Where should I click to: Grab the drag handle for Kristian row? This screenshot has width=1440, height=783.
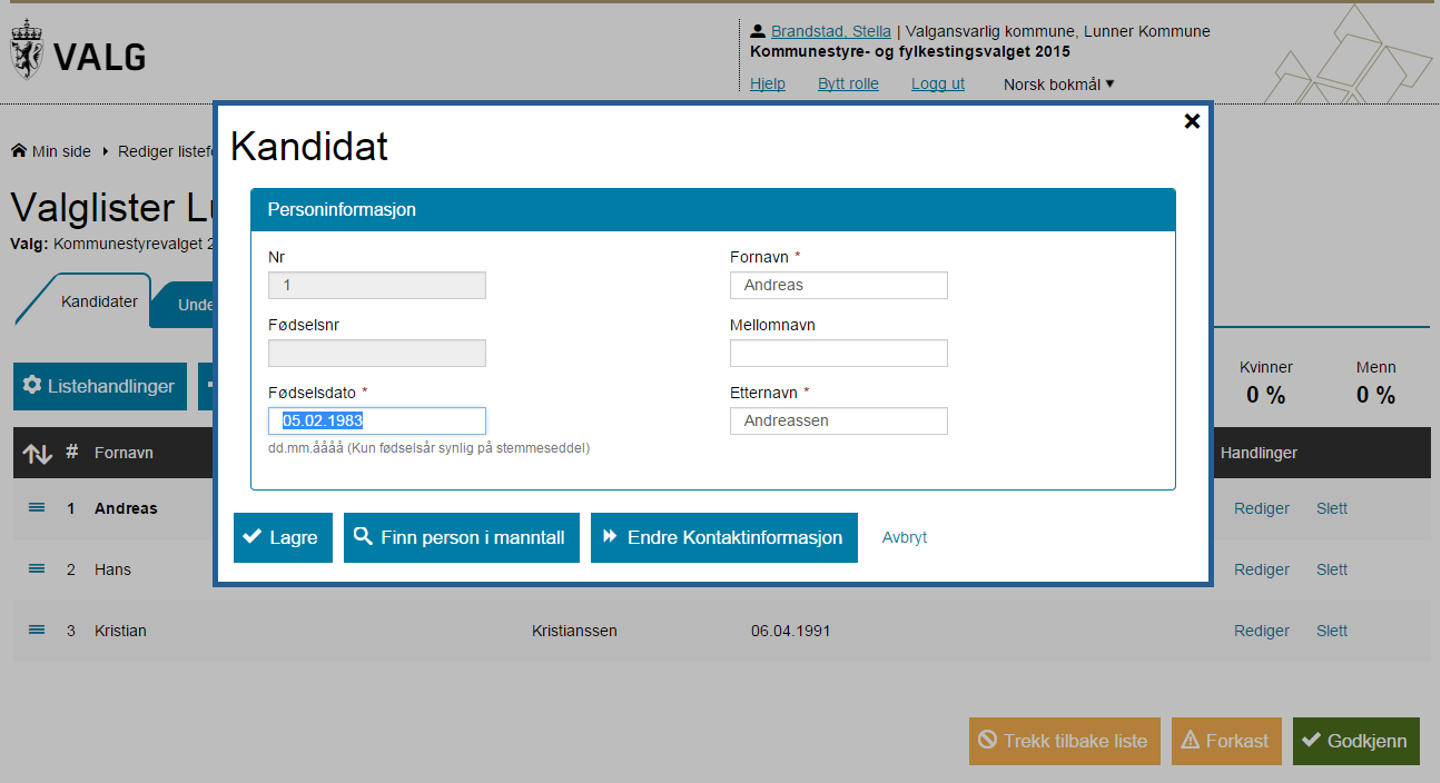point(37,630)
